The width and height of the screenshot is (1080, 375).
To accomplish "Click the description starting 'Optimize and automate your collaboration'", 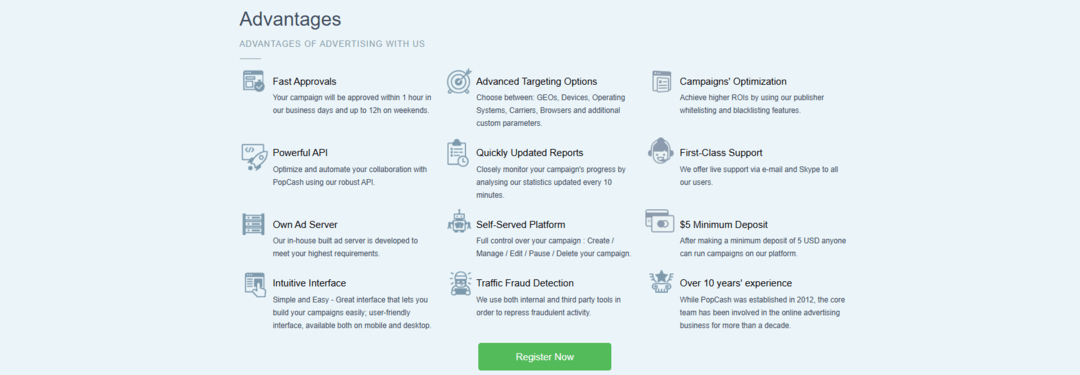I will coord(350,176).
